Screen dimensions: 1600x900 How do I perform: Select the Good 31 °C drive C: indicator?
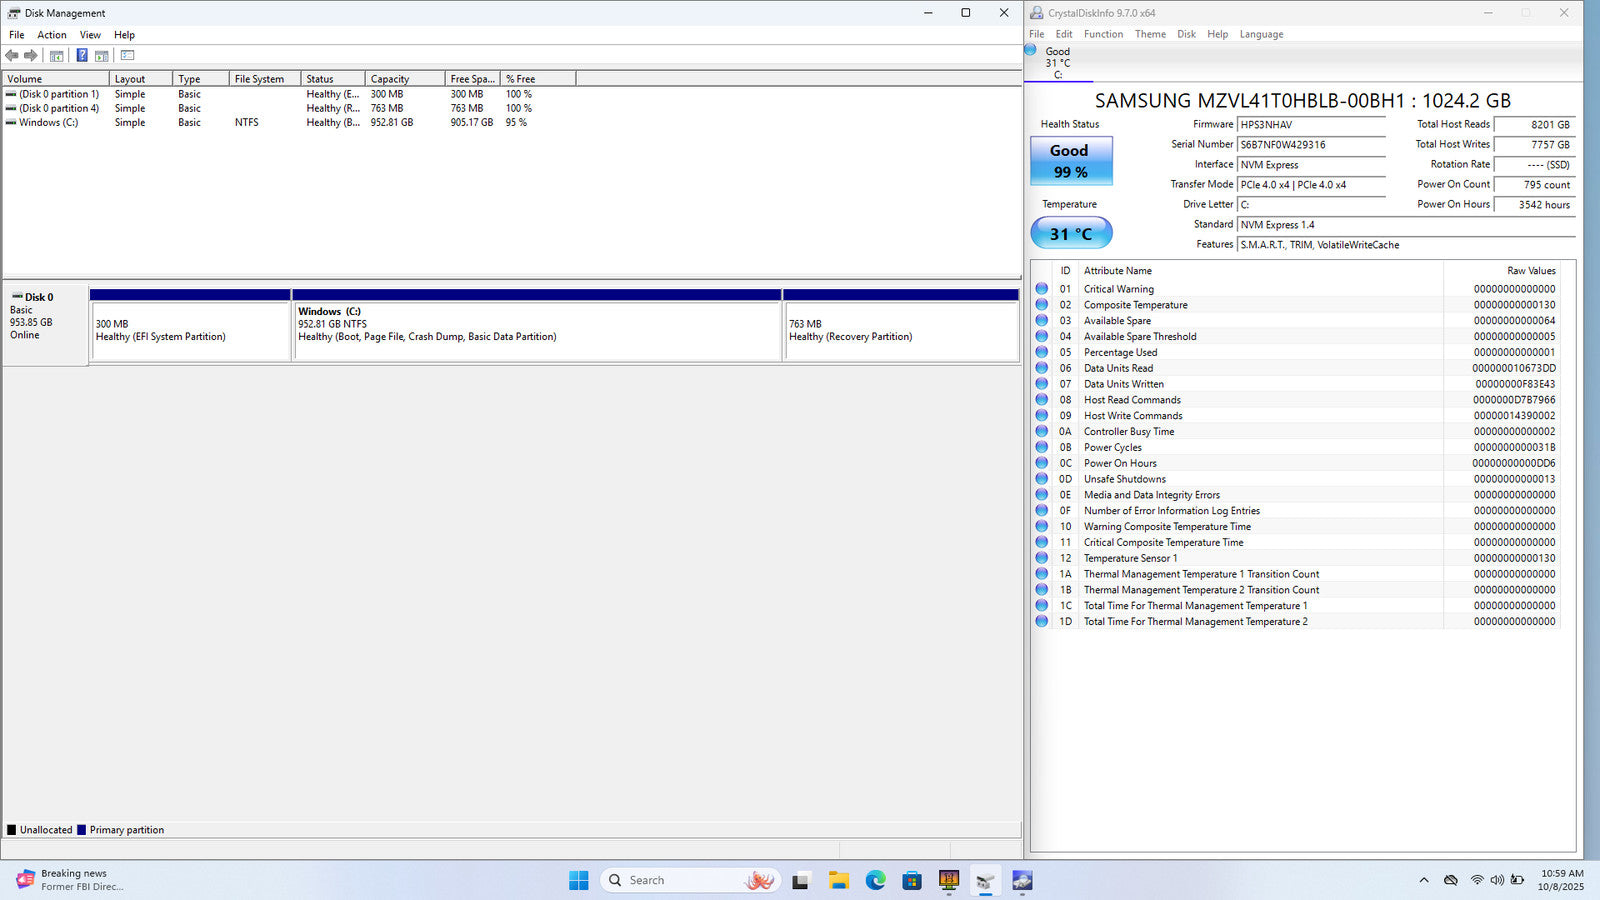click(x=1057, y=62)
